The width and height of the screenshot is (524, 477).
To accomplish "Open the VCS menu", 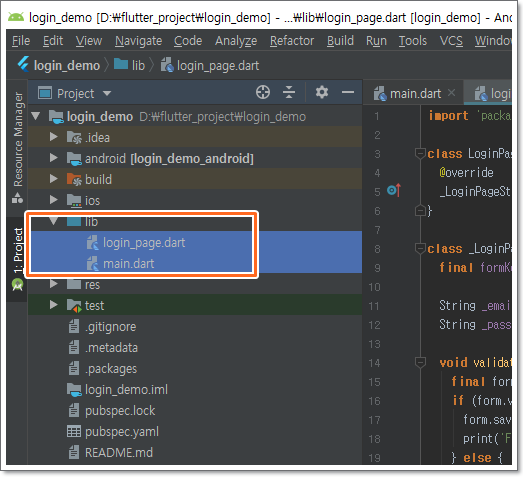I will pyautogui.click(x=451, y=41).
